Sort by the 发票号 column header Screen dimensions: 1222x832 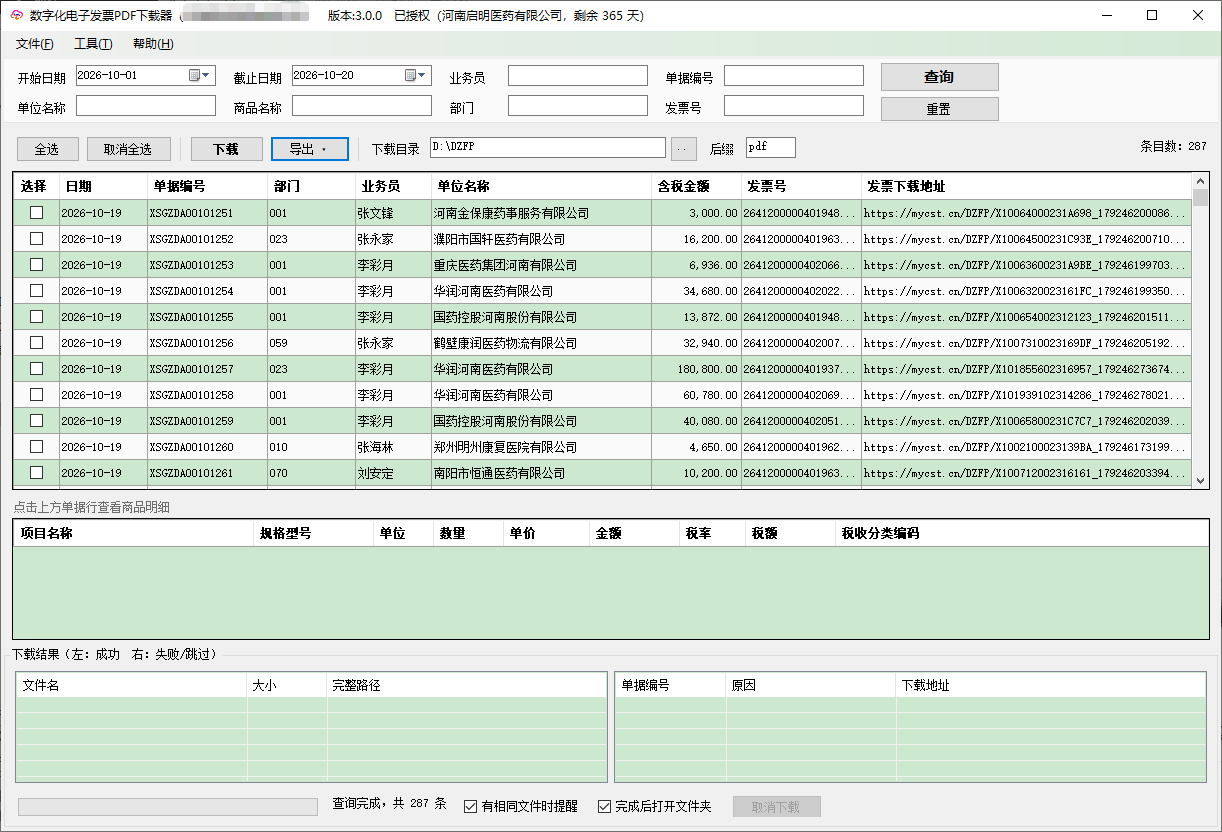point(801,187)
